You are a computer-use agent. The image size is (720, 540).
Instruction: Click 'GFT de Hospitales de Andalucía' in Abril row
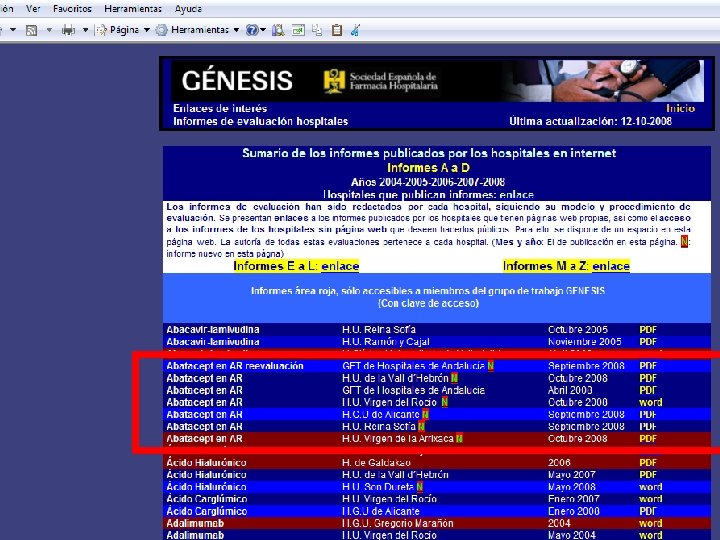[413, 390]
